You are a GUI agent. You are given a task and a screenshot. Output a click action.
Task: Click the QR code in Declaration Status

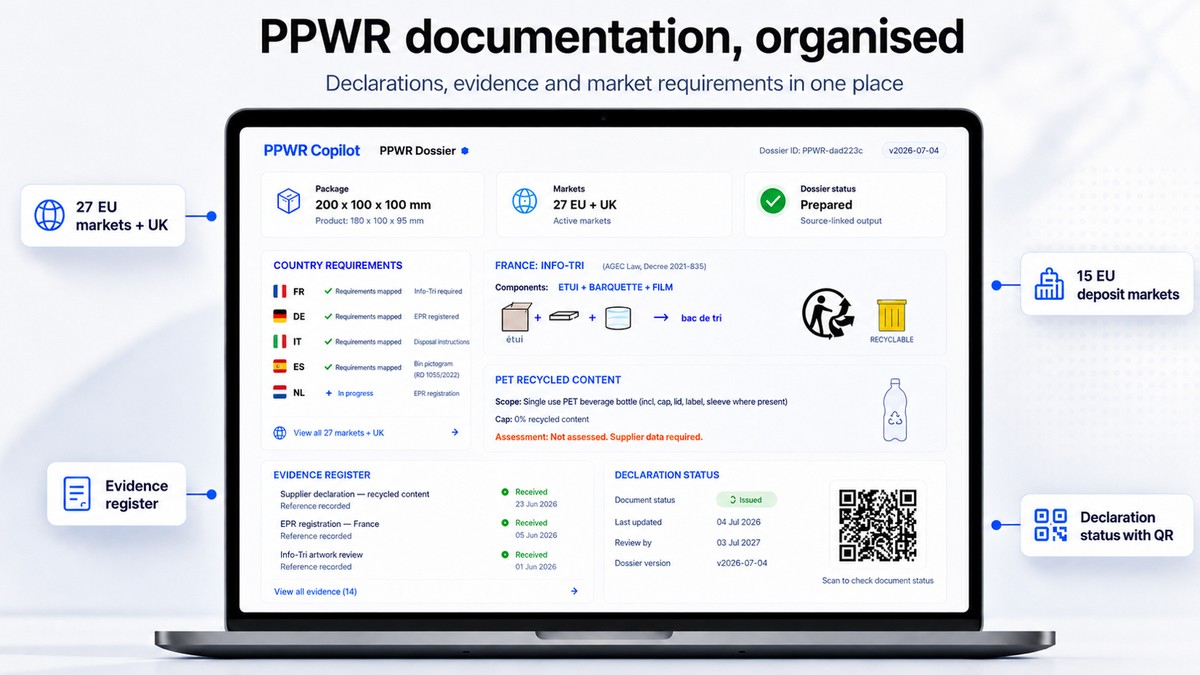pos(878,526)
